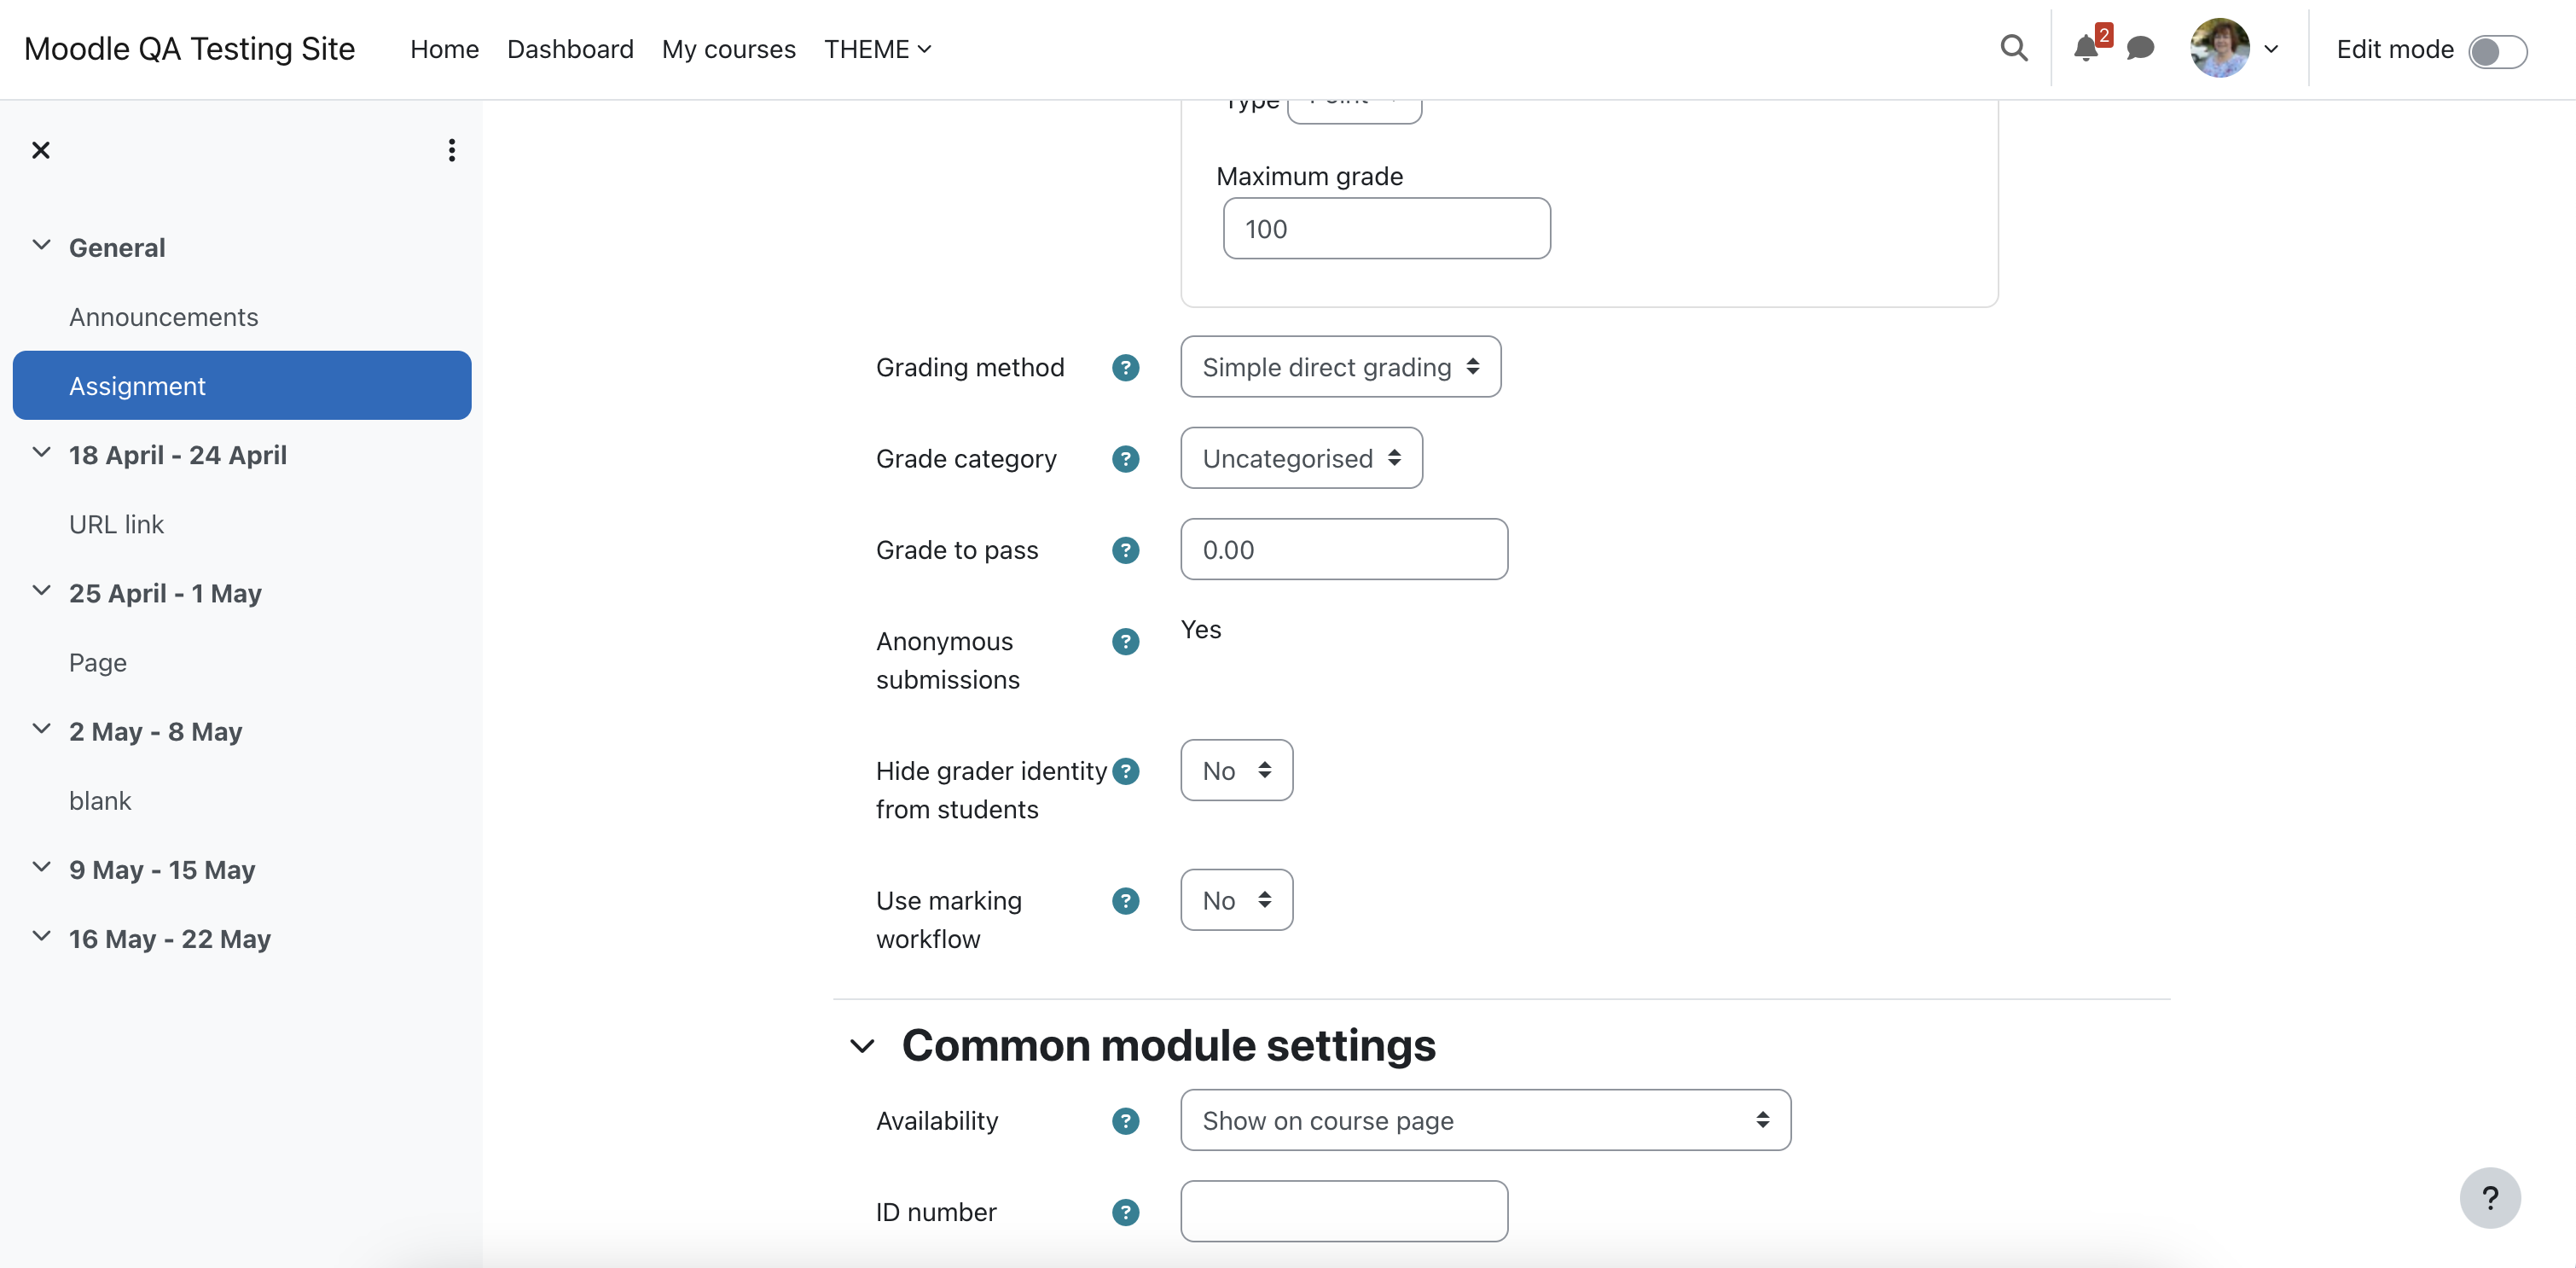Open the floating help question button
The width and height of the screenshot is (2576, 1268).
(2489, 1197)
